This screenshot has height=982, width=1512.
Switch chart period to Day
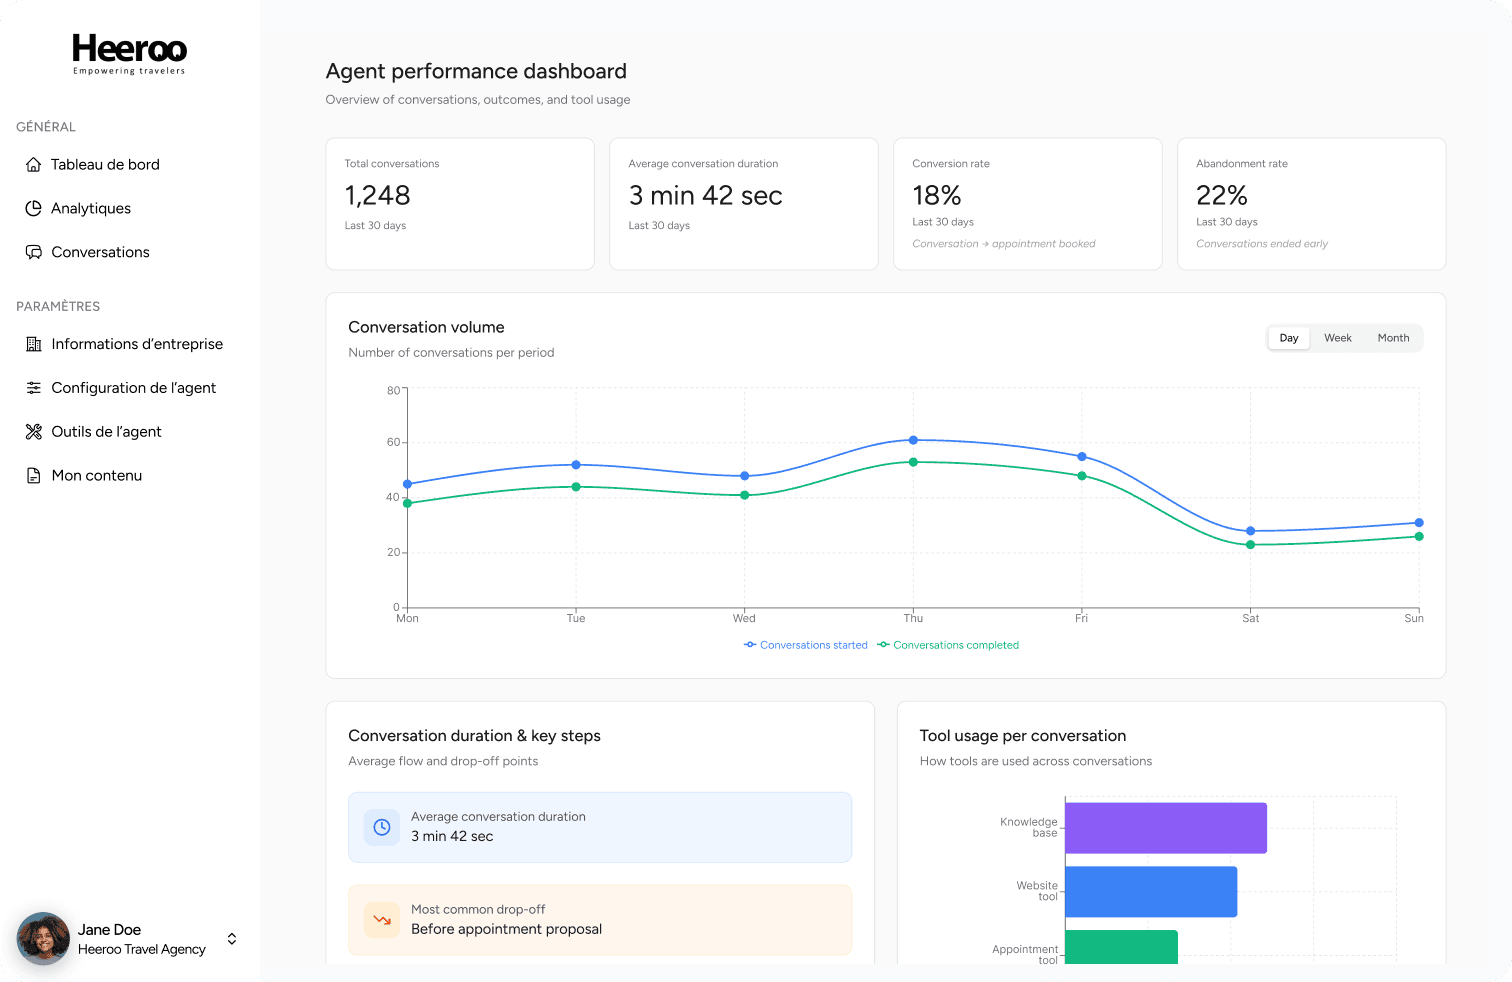1289,338
